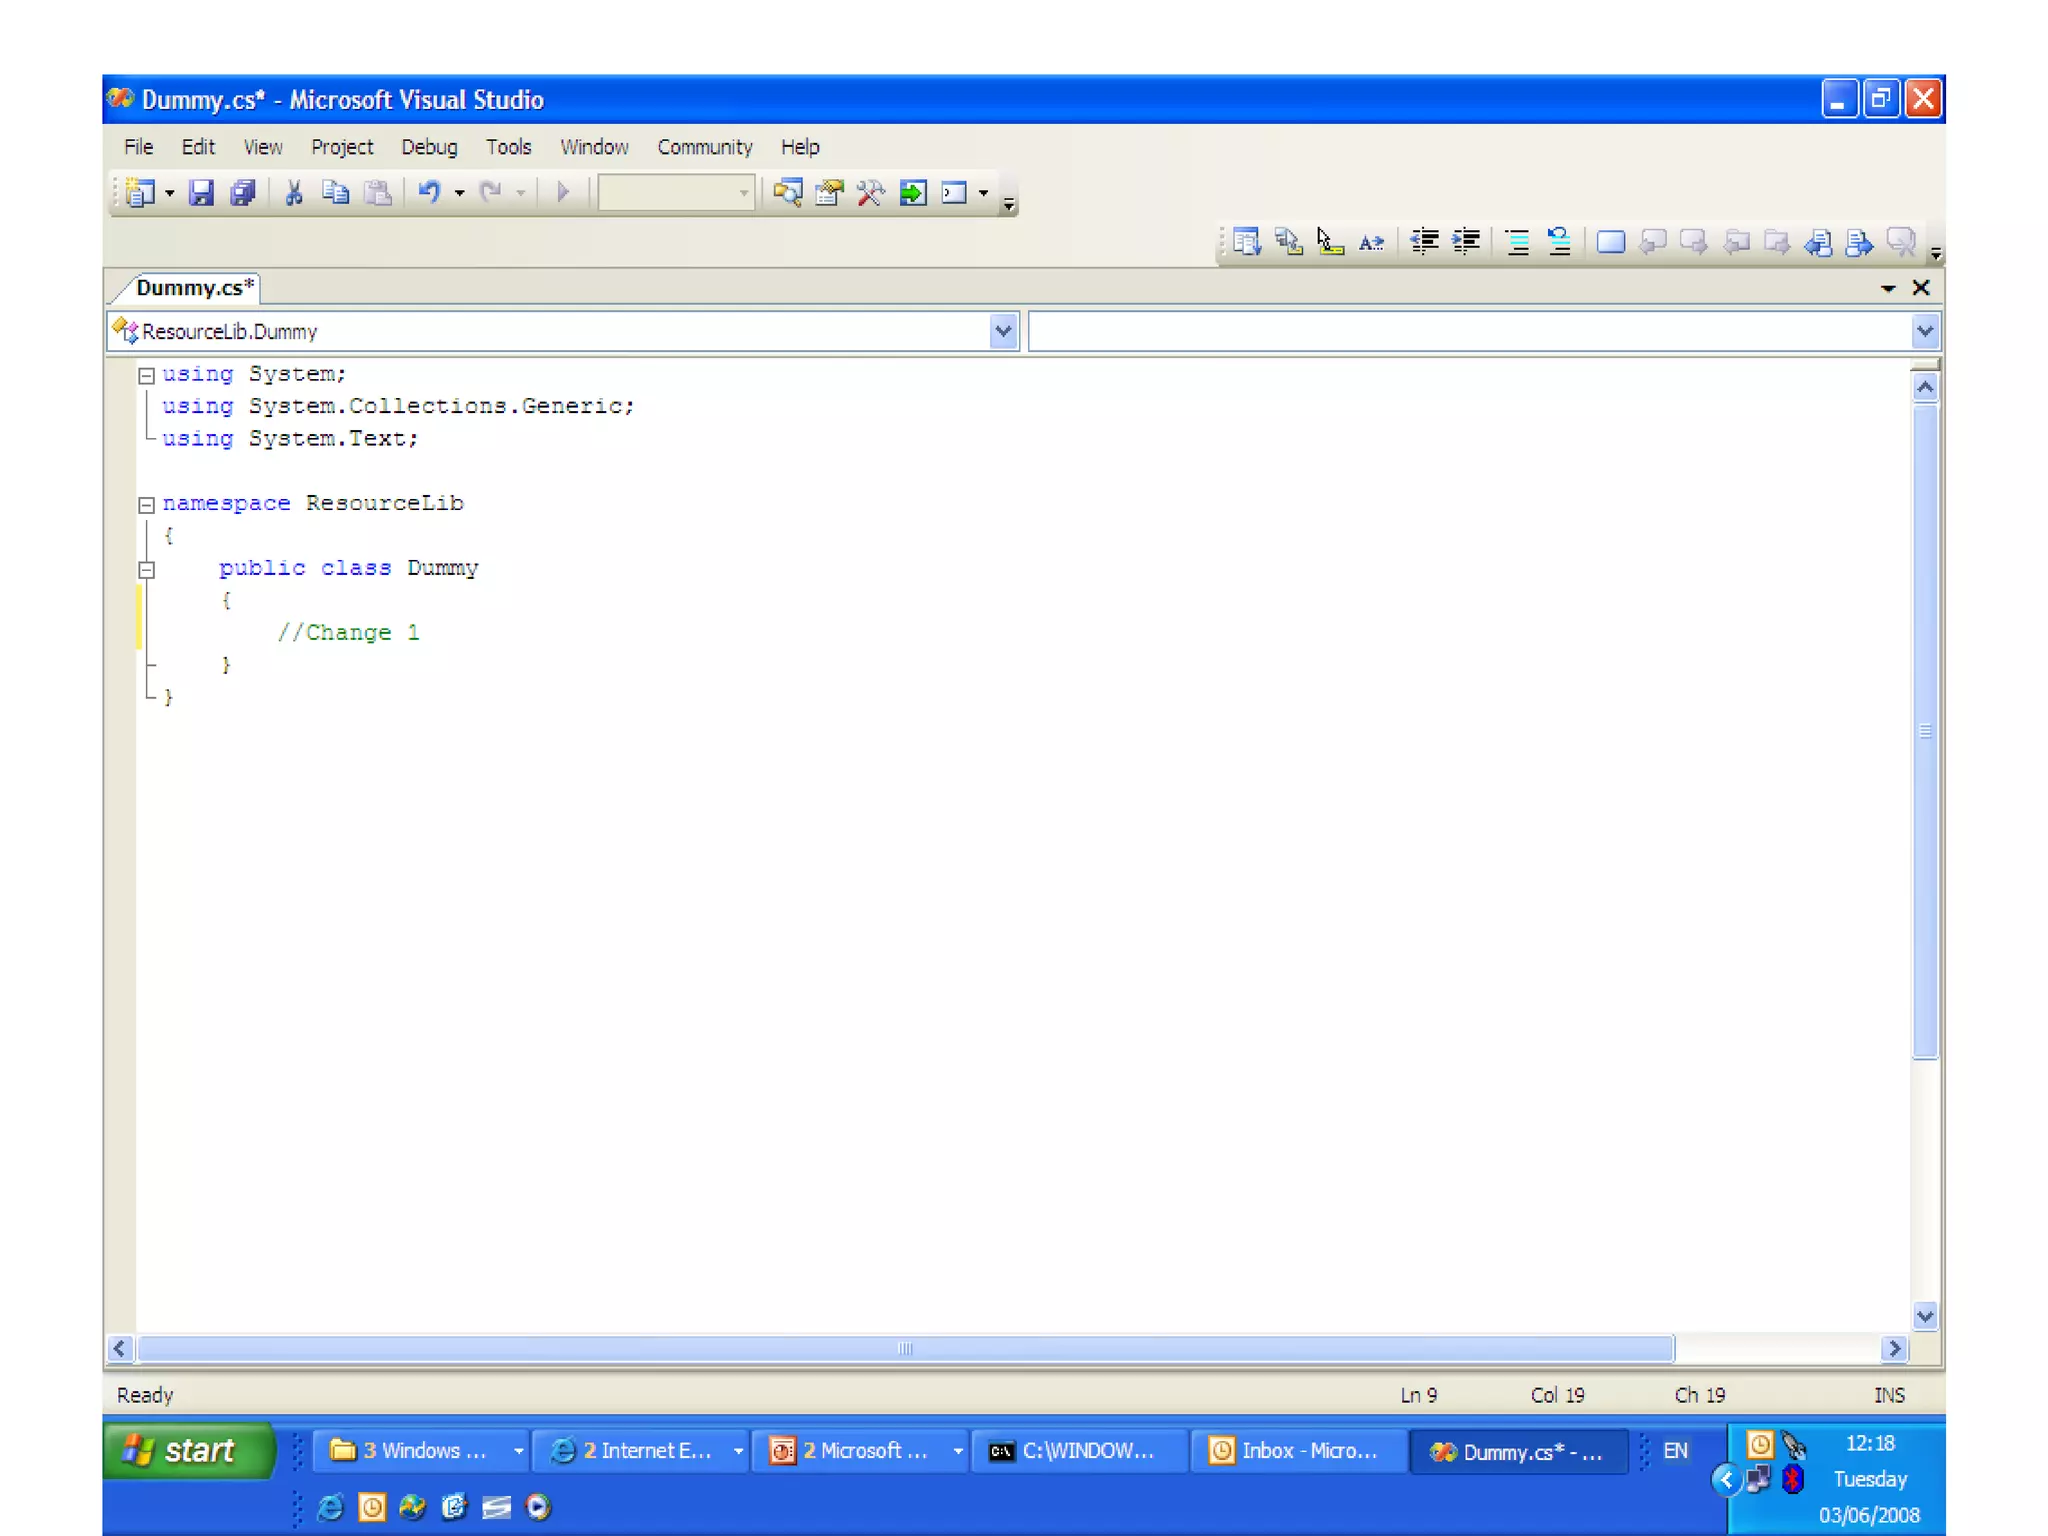This screenshot has width=2048, height=1536.
Task: Collapse the Dummy class outline
Action: 146,569
